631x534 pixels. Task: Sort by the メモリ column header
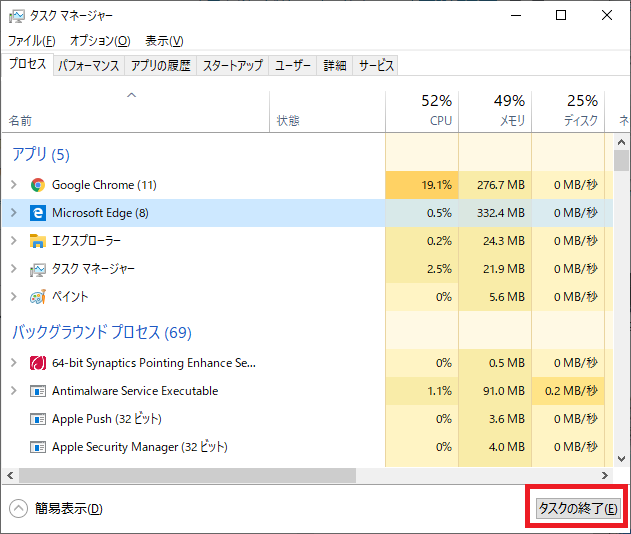pyautogui.click(x=495, y=111)
